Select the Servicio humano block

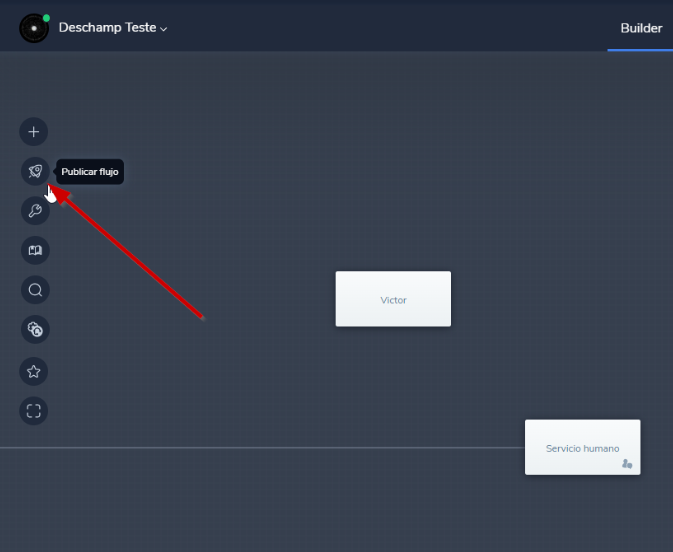pyautogui.click(x=582, y=447)
